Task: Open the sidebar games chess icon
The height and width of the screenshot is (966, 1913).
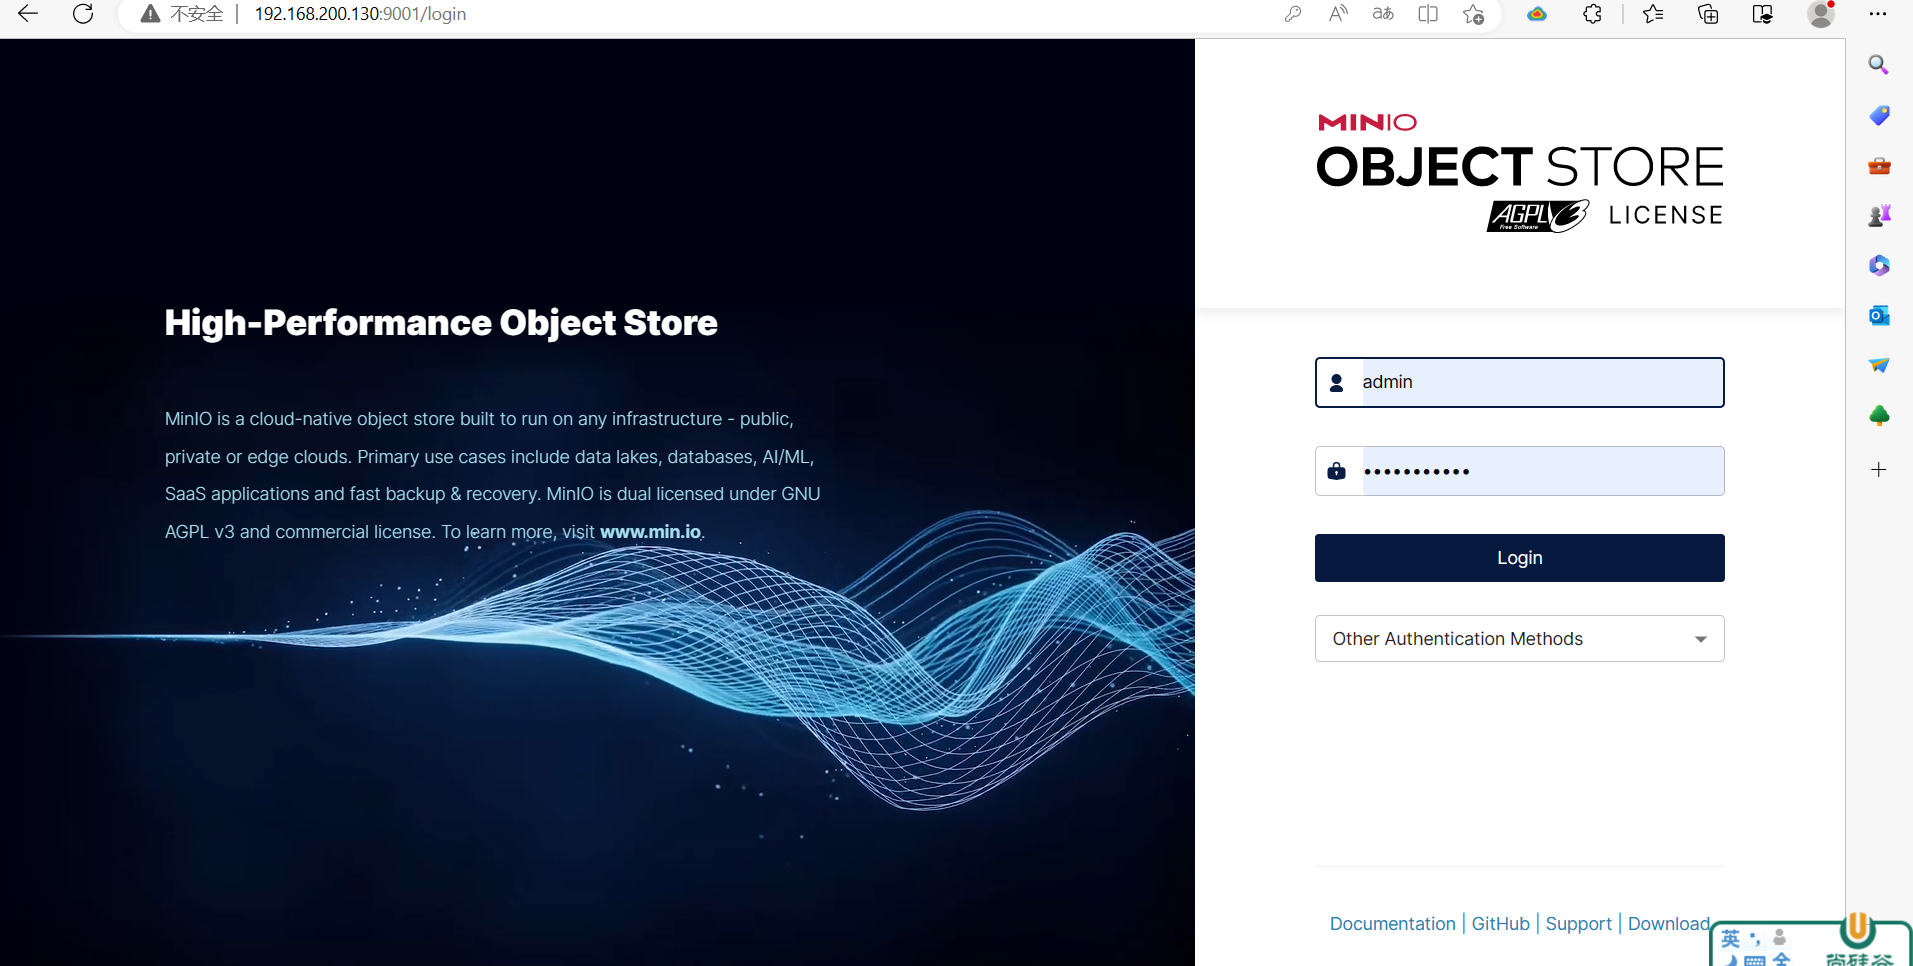Action: point(1879,215)
